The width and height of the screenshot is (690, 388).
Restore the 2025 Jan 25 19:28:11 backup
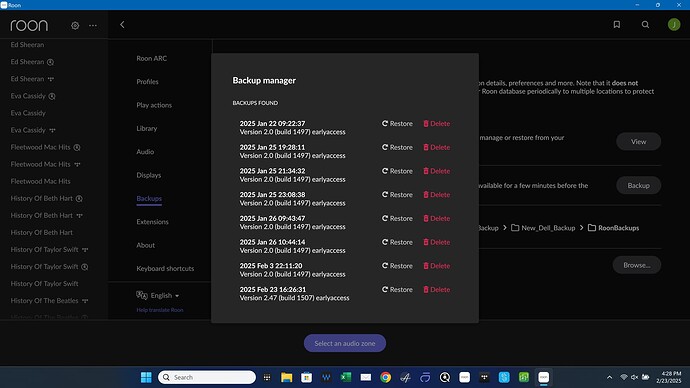click(397, 147)
